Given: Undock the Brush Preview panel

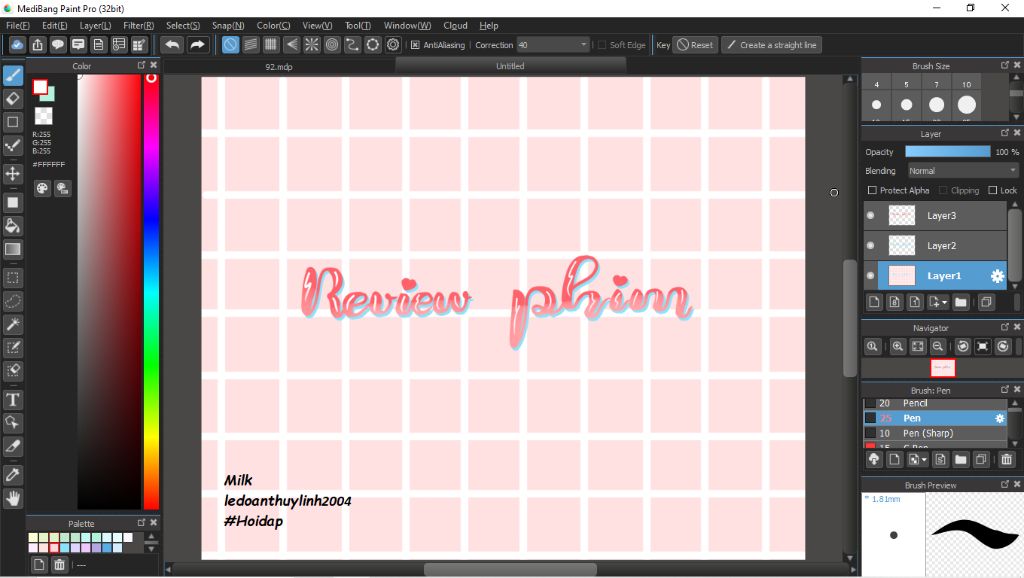Looking at the screenshot, I should click(x=1005, y=485).
